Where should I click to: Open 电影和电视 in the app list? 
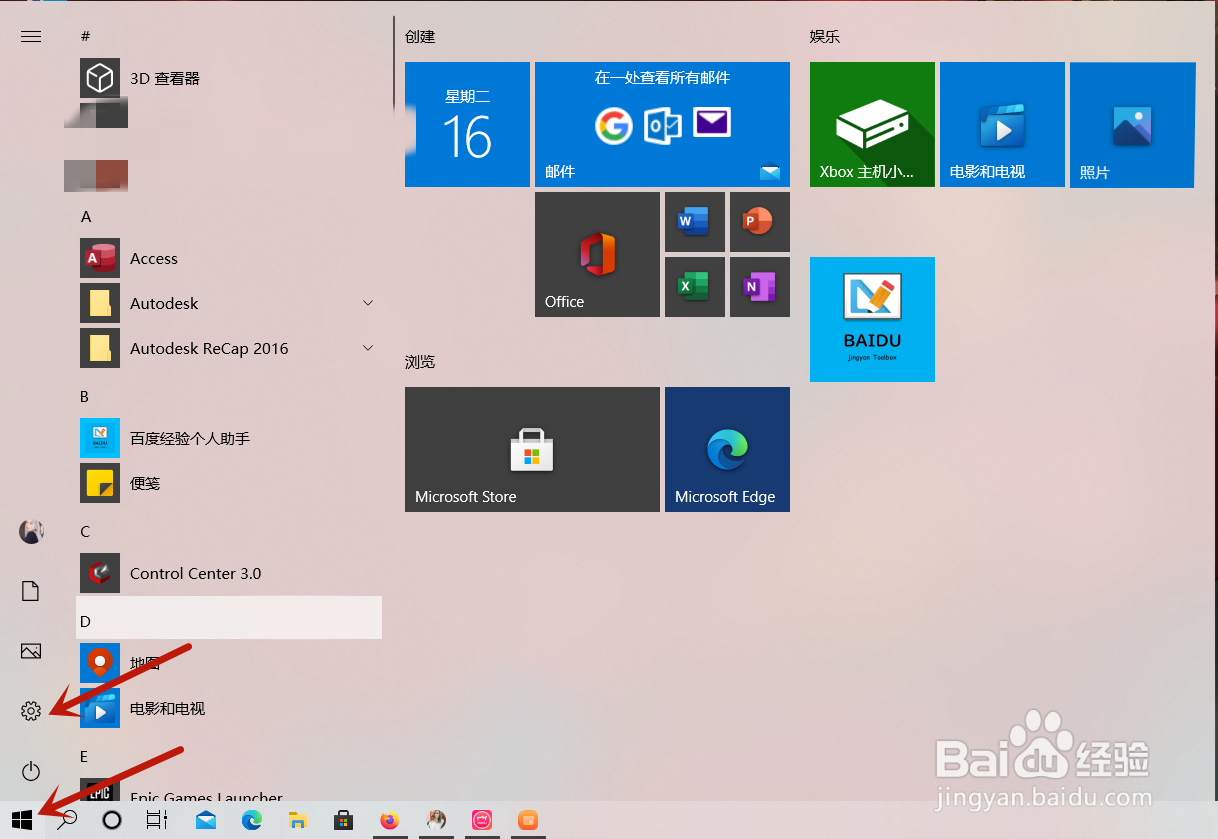click(229, 708)
